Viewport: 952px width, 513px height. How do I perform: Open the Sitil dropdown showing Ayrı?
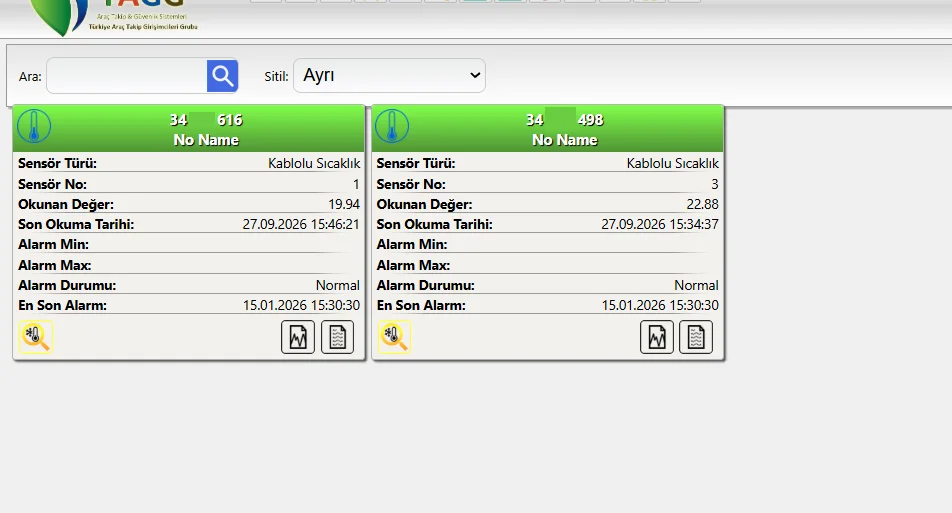(x=389, y=76)
